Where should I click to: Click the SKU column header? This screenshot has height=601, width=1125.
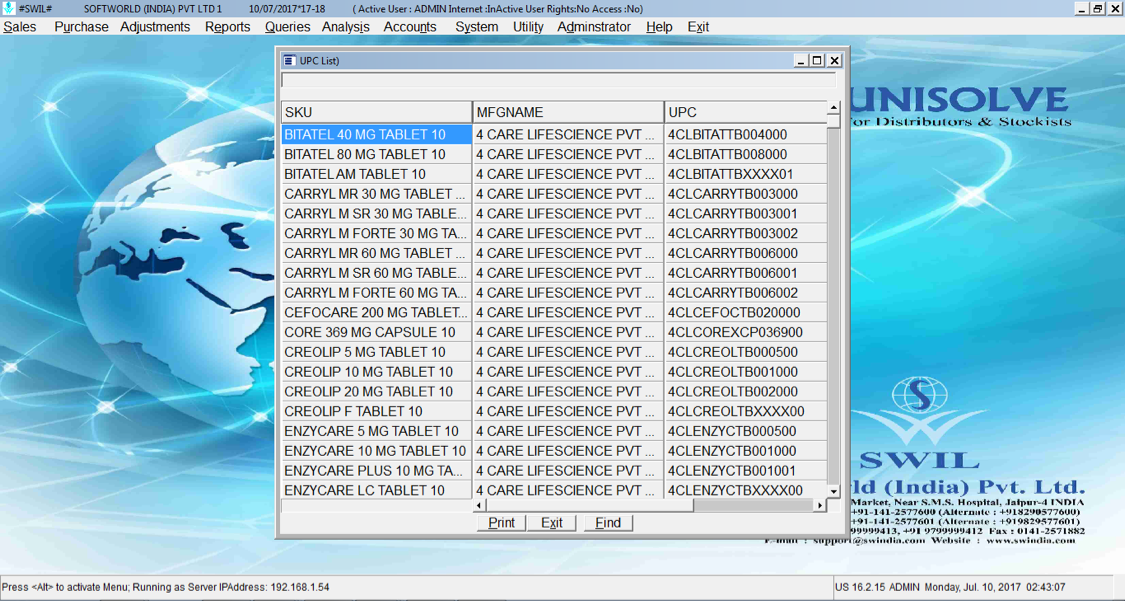pyautogui.click(x=376, y=112)
